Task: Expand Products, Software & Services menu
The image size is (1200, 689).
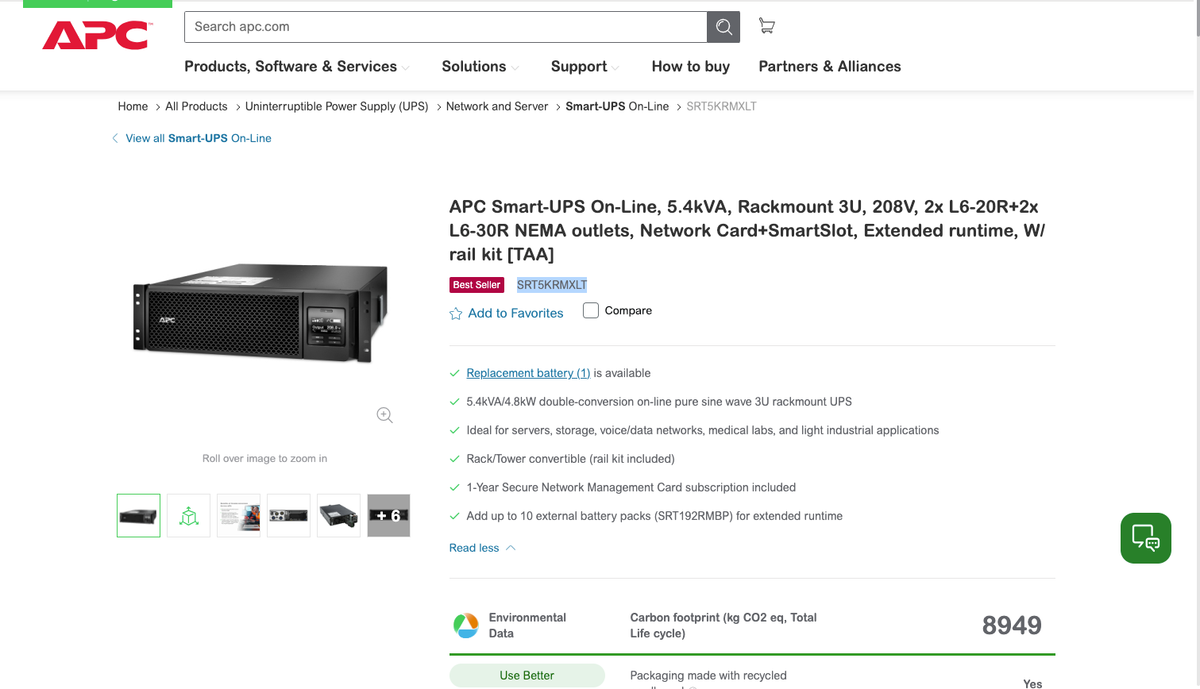Action: coord(297,67)
